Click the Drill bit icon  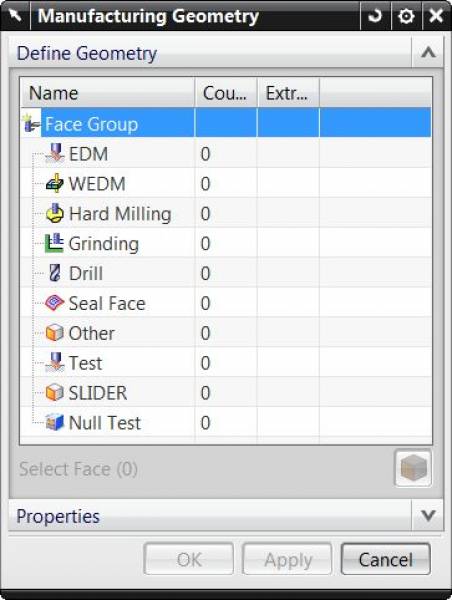[55, 273]
